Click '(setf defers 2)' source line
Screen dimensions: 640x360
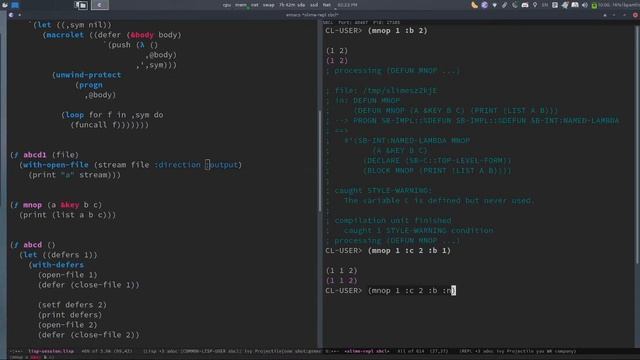pos(72,305)
